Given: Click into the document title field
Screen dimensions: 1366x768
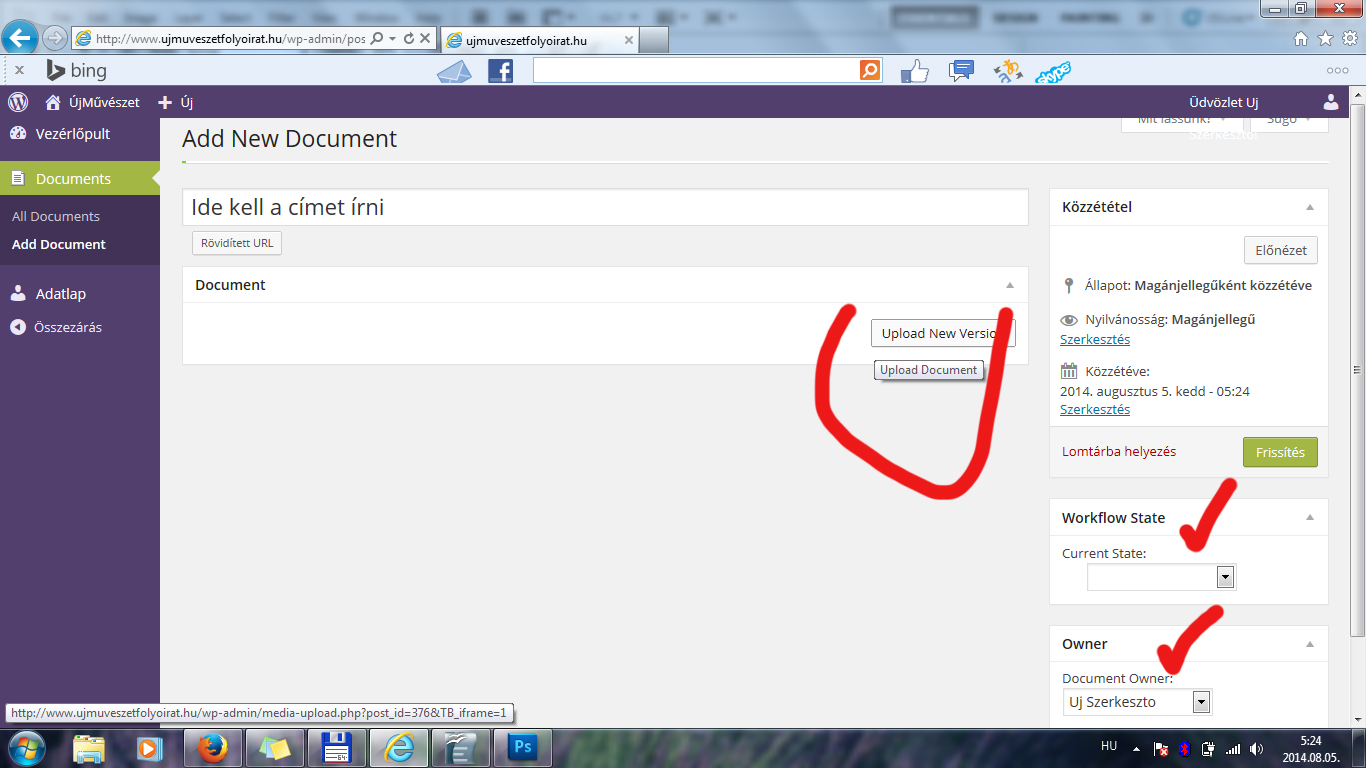Looking at the screenshot, I should point(604,207).
